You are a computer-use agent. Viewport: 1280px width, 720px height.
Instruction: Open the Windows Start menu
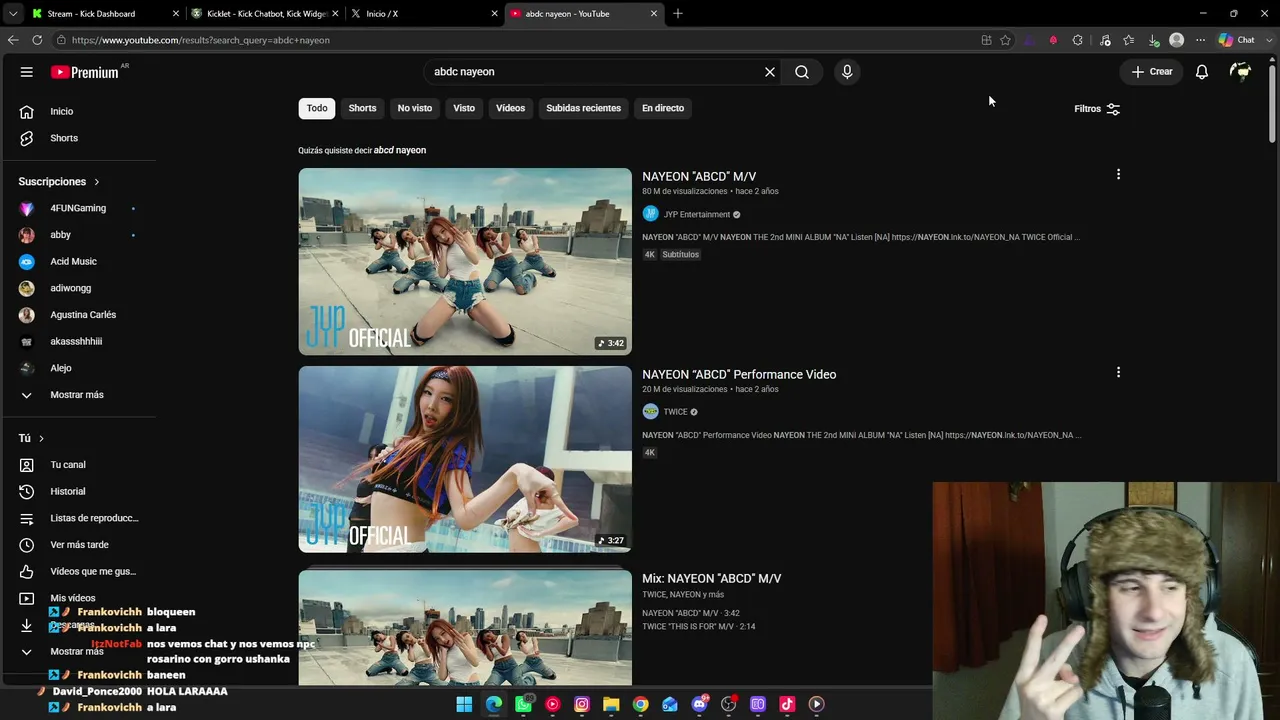464,704
